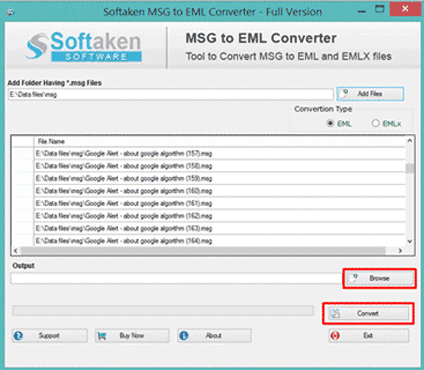Screen dimensions: 424x370
Task: Click the Browse button folder icon
Action: 354,278
